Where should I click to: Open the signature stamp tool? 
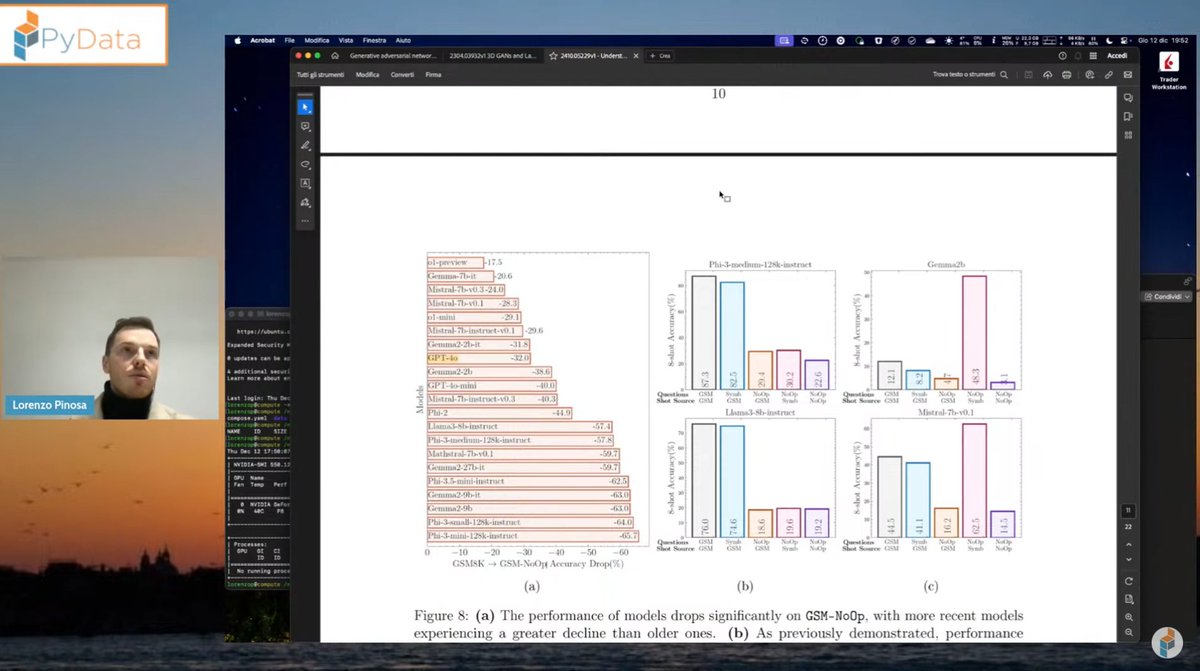(306, 202)
